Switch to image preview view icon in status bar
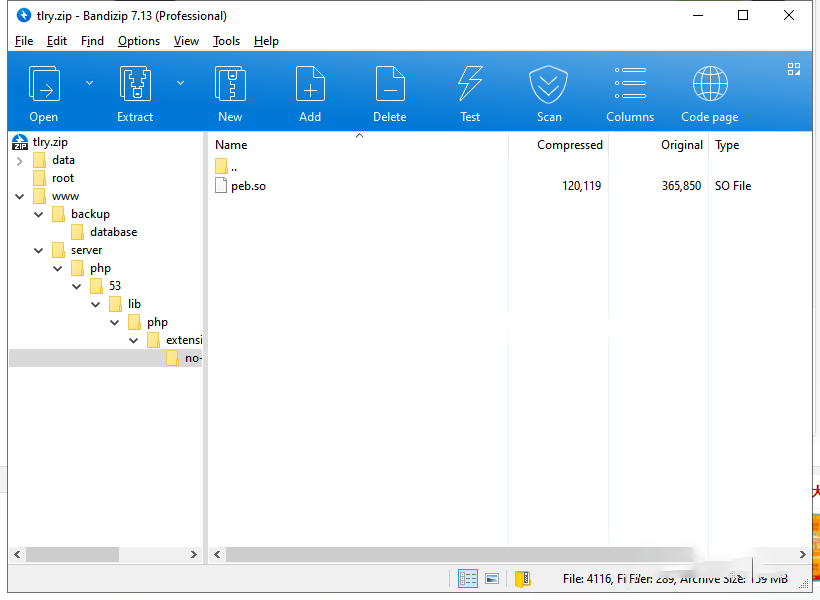The image size is (820, 600). coord(492,579)
